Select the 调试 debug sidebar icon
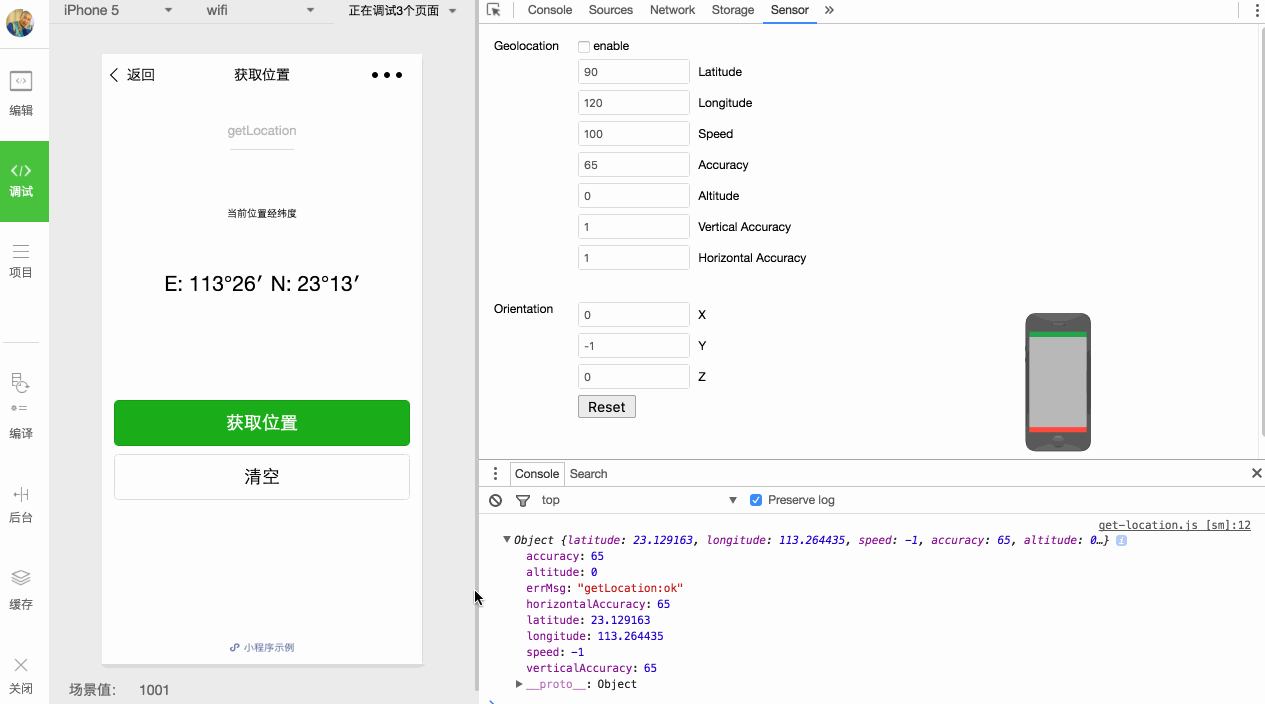This screenshot has height=704, width=1265. coord(21,180)
